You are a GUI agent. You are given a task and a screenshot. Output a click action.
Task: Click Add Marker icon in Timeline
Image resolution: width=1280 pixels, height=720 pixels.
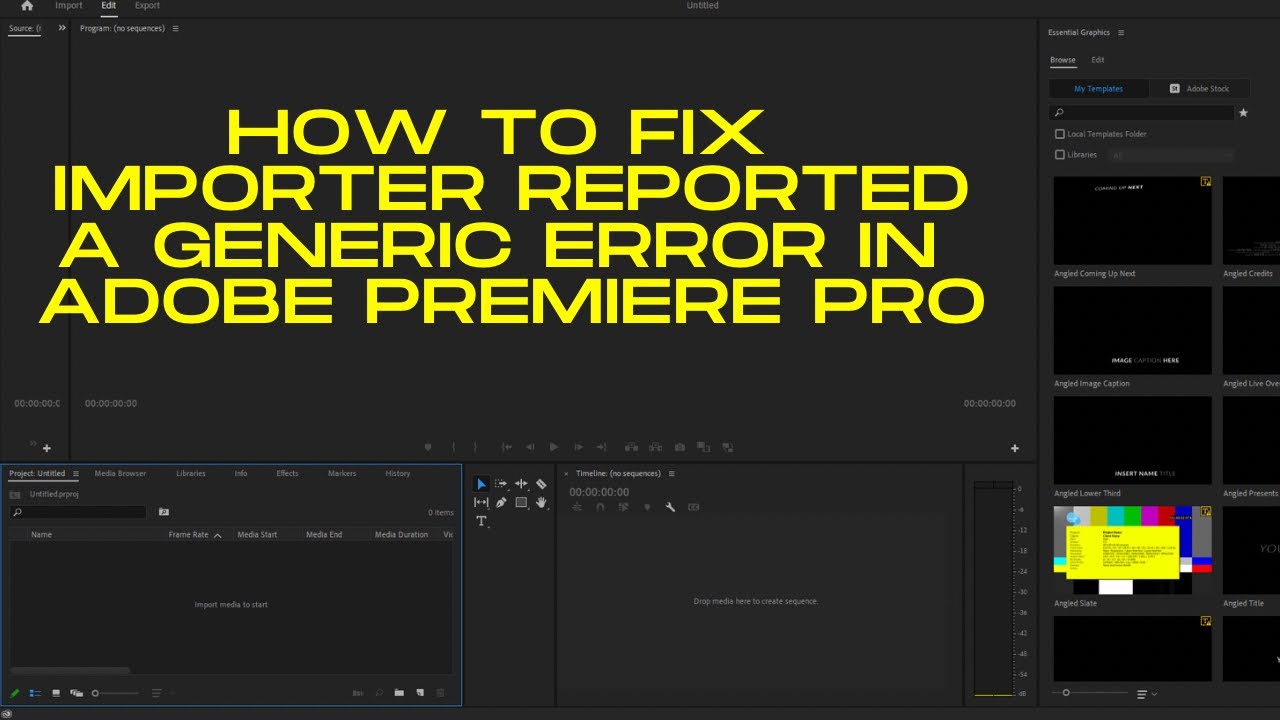[x=647, y=507]
